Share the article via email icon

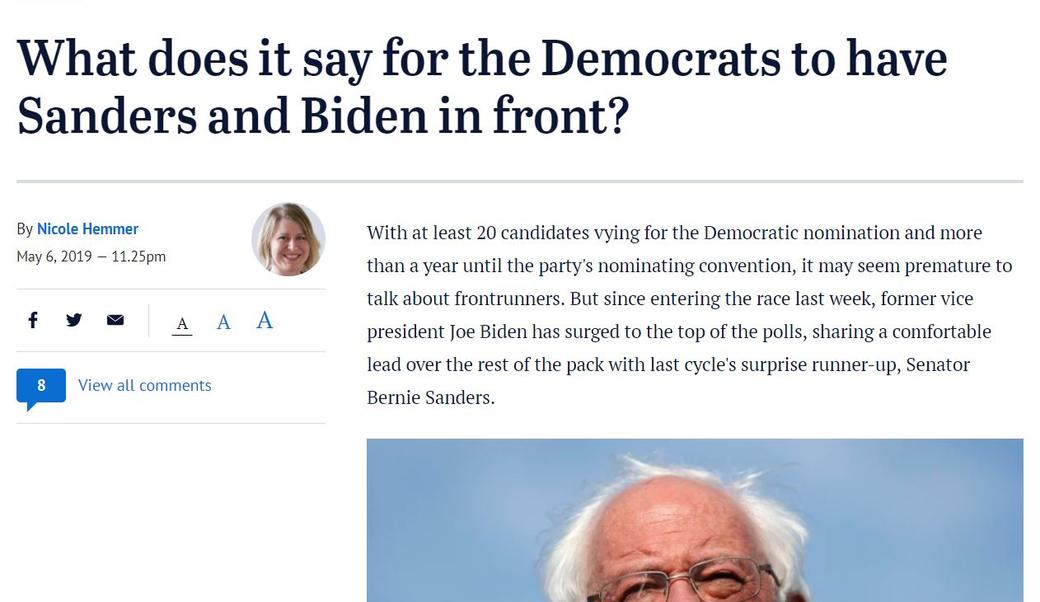115,320
